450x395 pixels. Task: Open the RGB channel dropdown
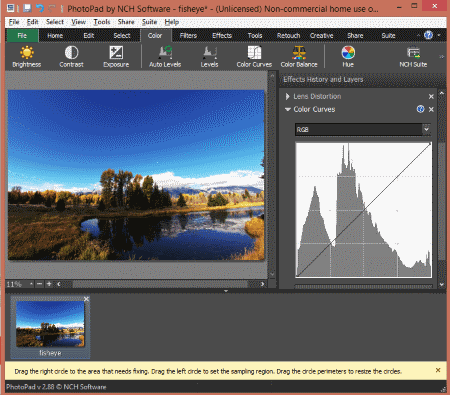click(x=426, y=129)
